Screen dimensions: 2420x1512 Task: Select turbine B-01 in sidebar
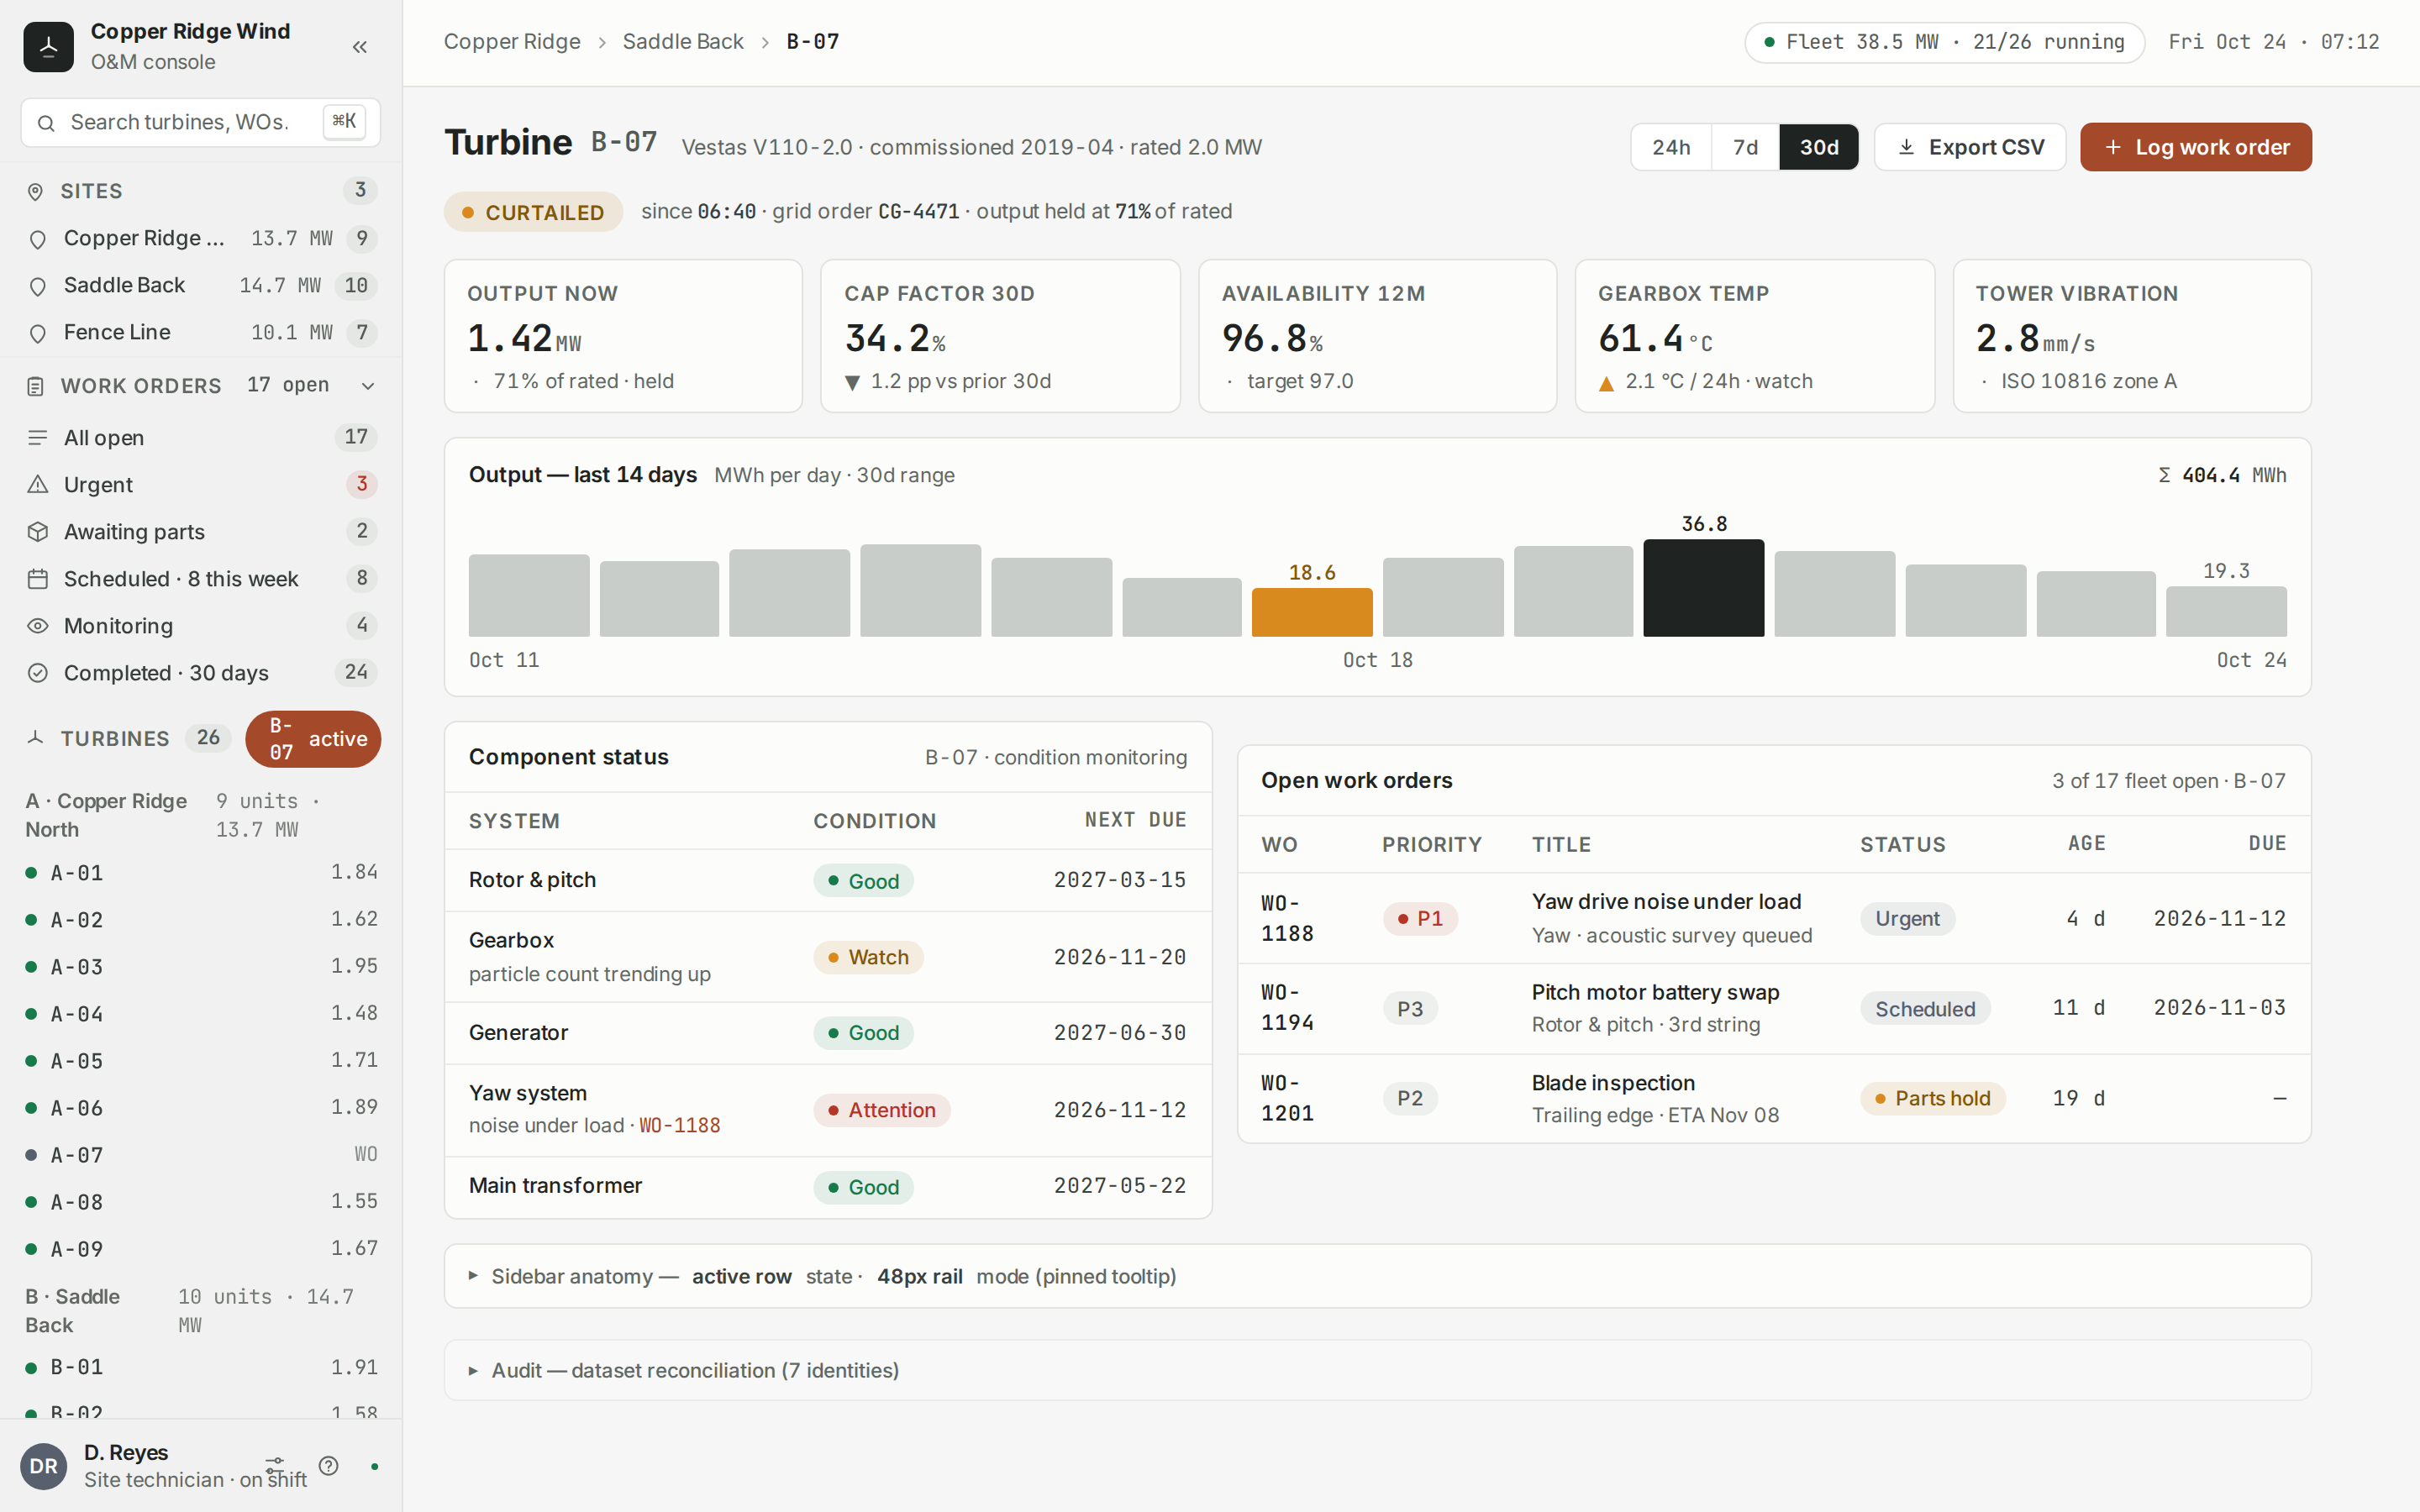201,1367
